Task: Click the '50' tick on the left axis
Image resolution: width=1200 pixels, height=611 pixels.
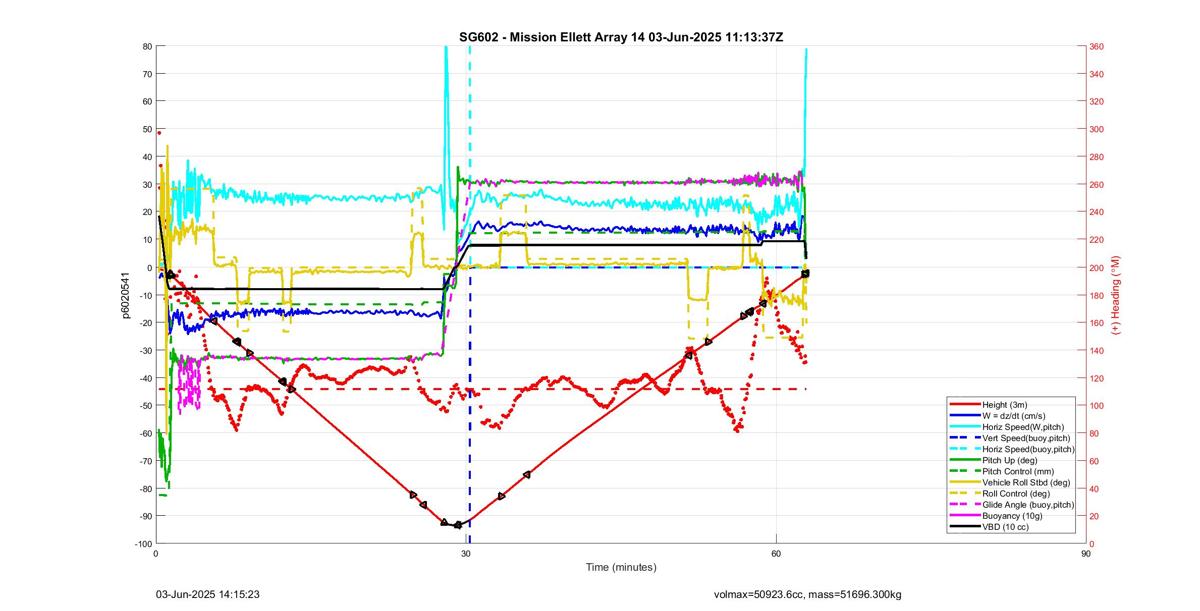Action: coord(146,129)
